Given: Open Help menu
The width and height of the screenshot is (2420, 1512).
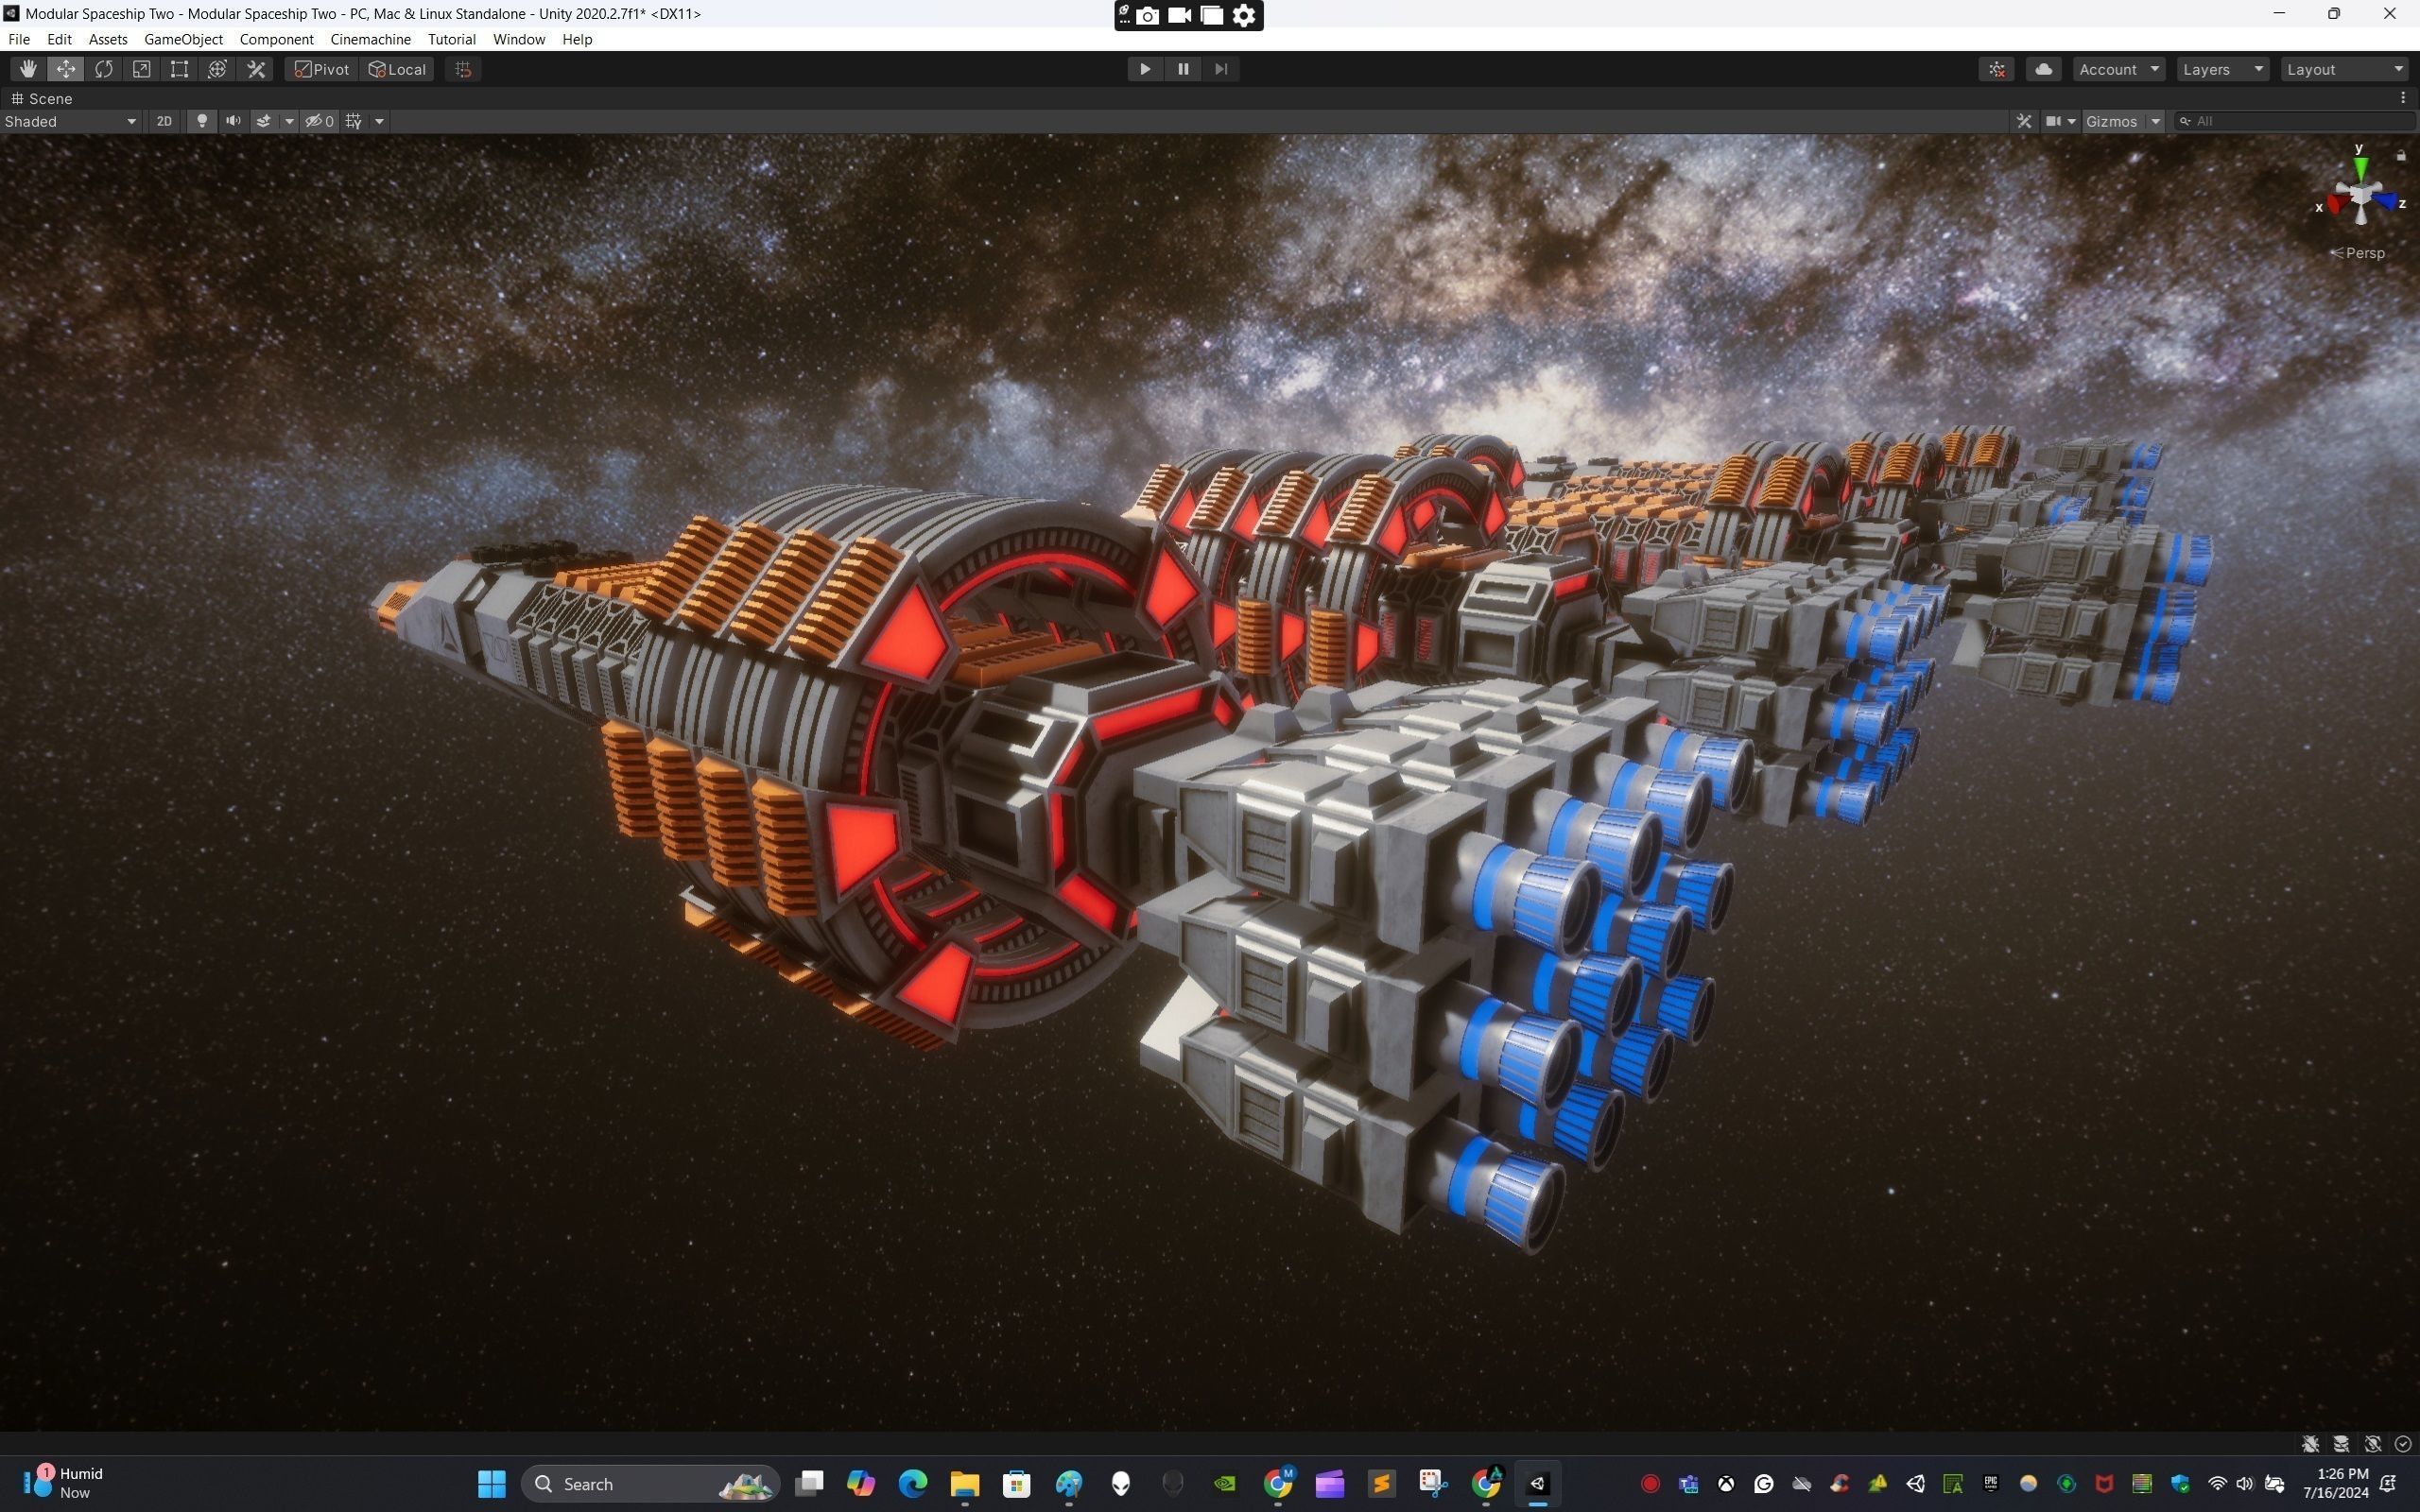Looking at the screenshot, I should click(577, 39).
